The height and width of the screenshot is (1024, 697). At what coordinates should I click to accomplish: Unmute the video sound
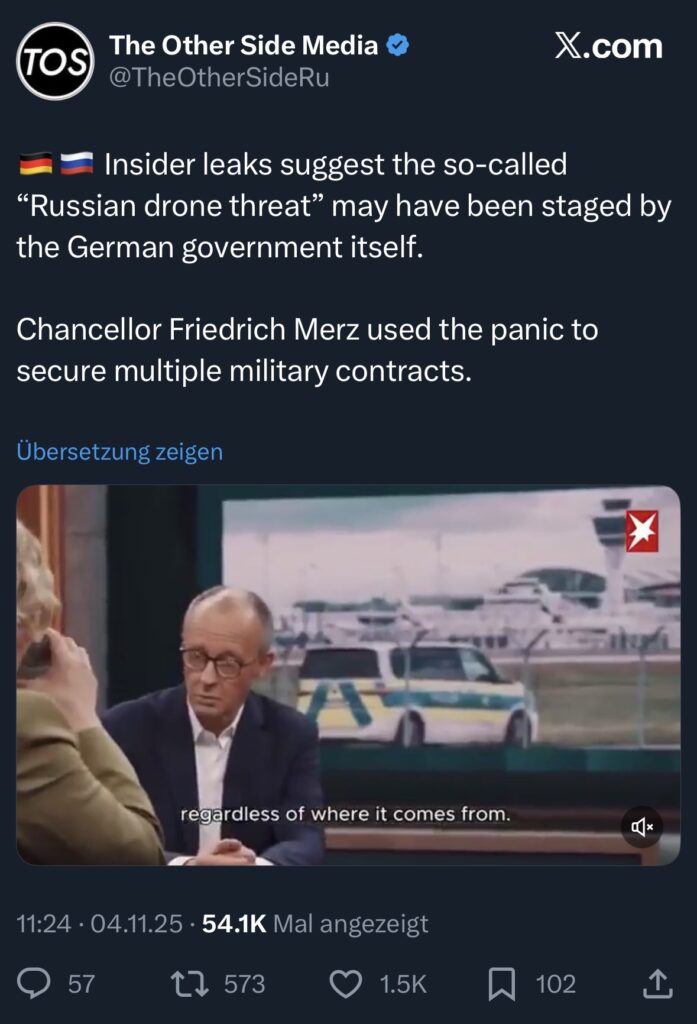pyautogui.click(x=641, y=827)
